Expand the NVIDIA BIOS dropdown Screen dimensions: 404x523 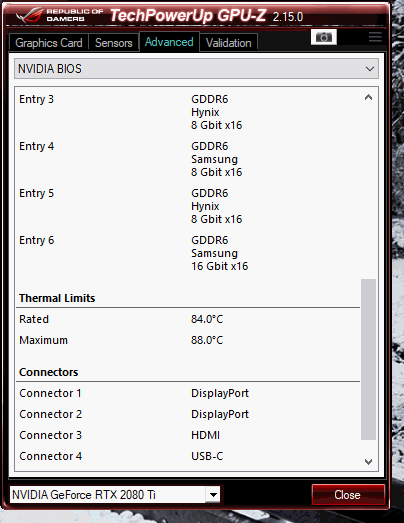[196, 69]
